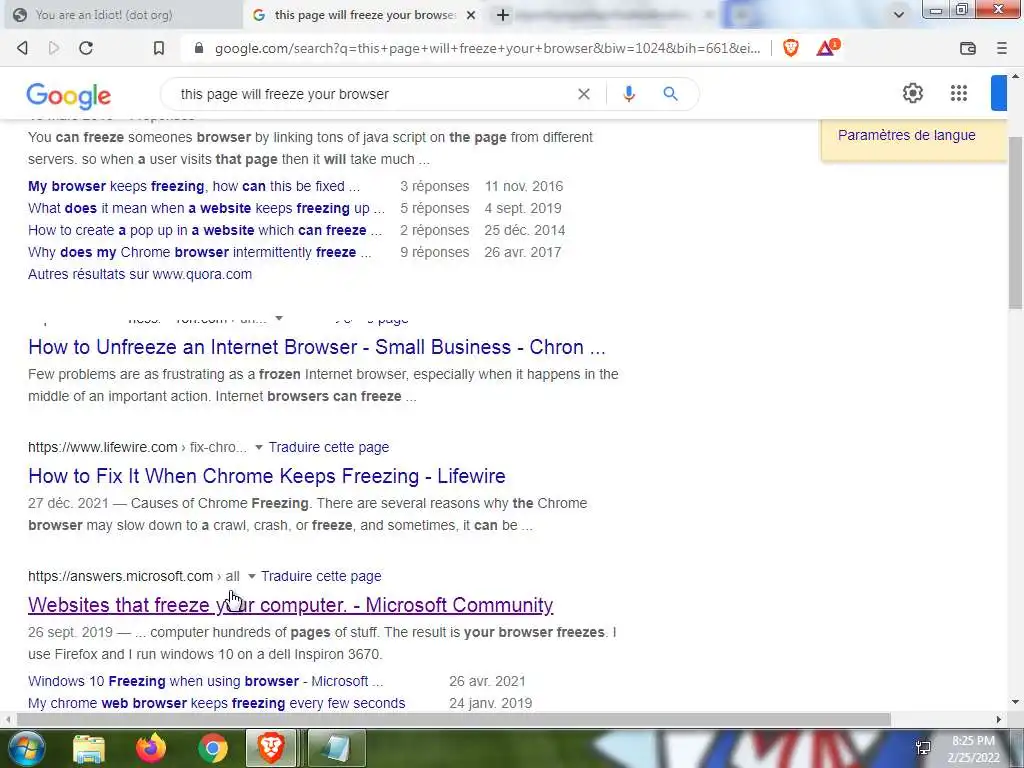This screenshot has height=768, width=1024.
Task: Open 'Websites that freeze your computer' result
Action: click(291, 605)
